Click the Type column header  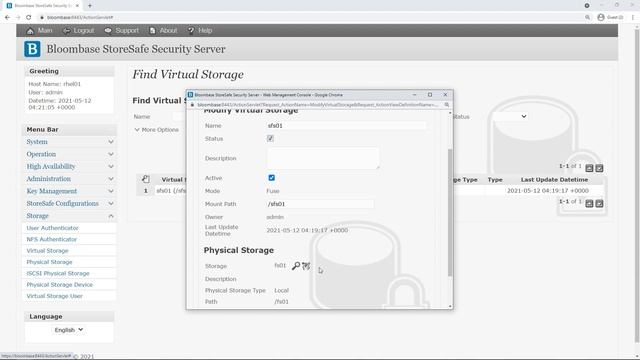495,180
